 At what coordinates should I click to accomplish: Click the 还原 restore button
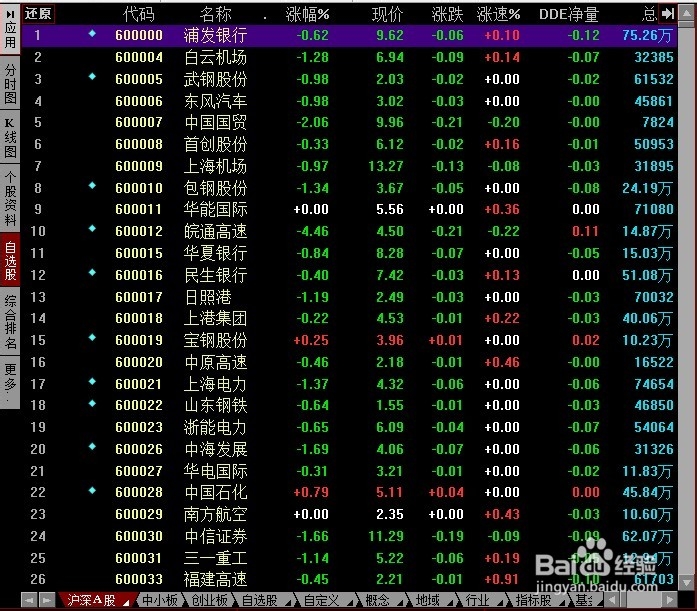point(38,13)
